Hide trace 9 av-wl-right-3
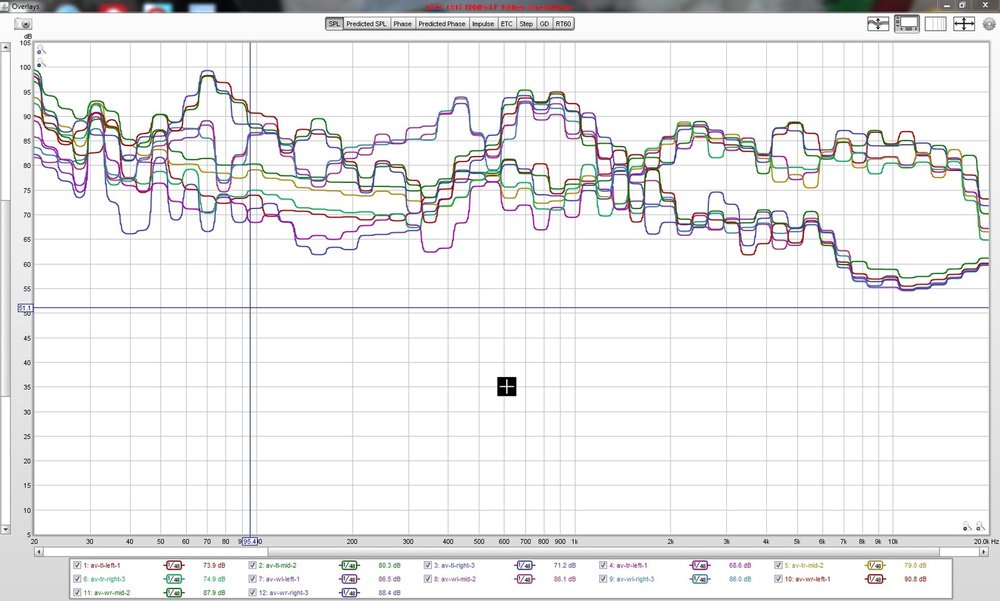The width and height of the screenshot is (1000, 601). point(603,579)
